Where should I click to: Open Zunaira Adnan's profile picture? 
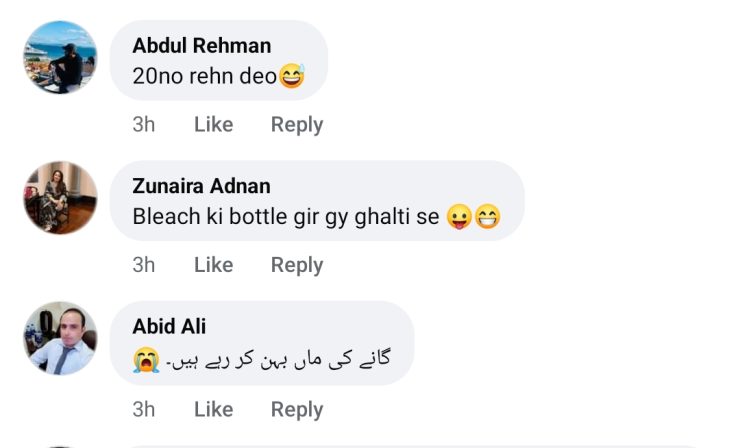[x=60, y=198]
